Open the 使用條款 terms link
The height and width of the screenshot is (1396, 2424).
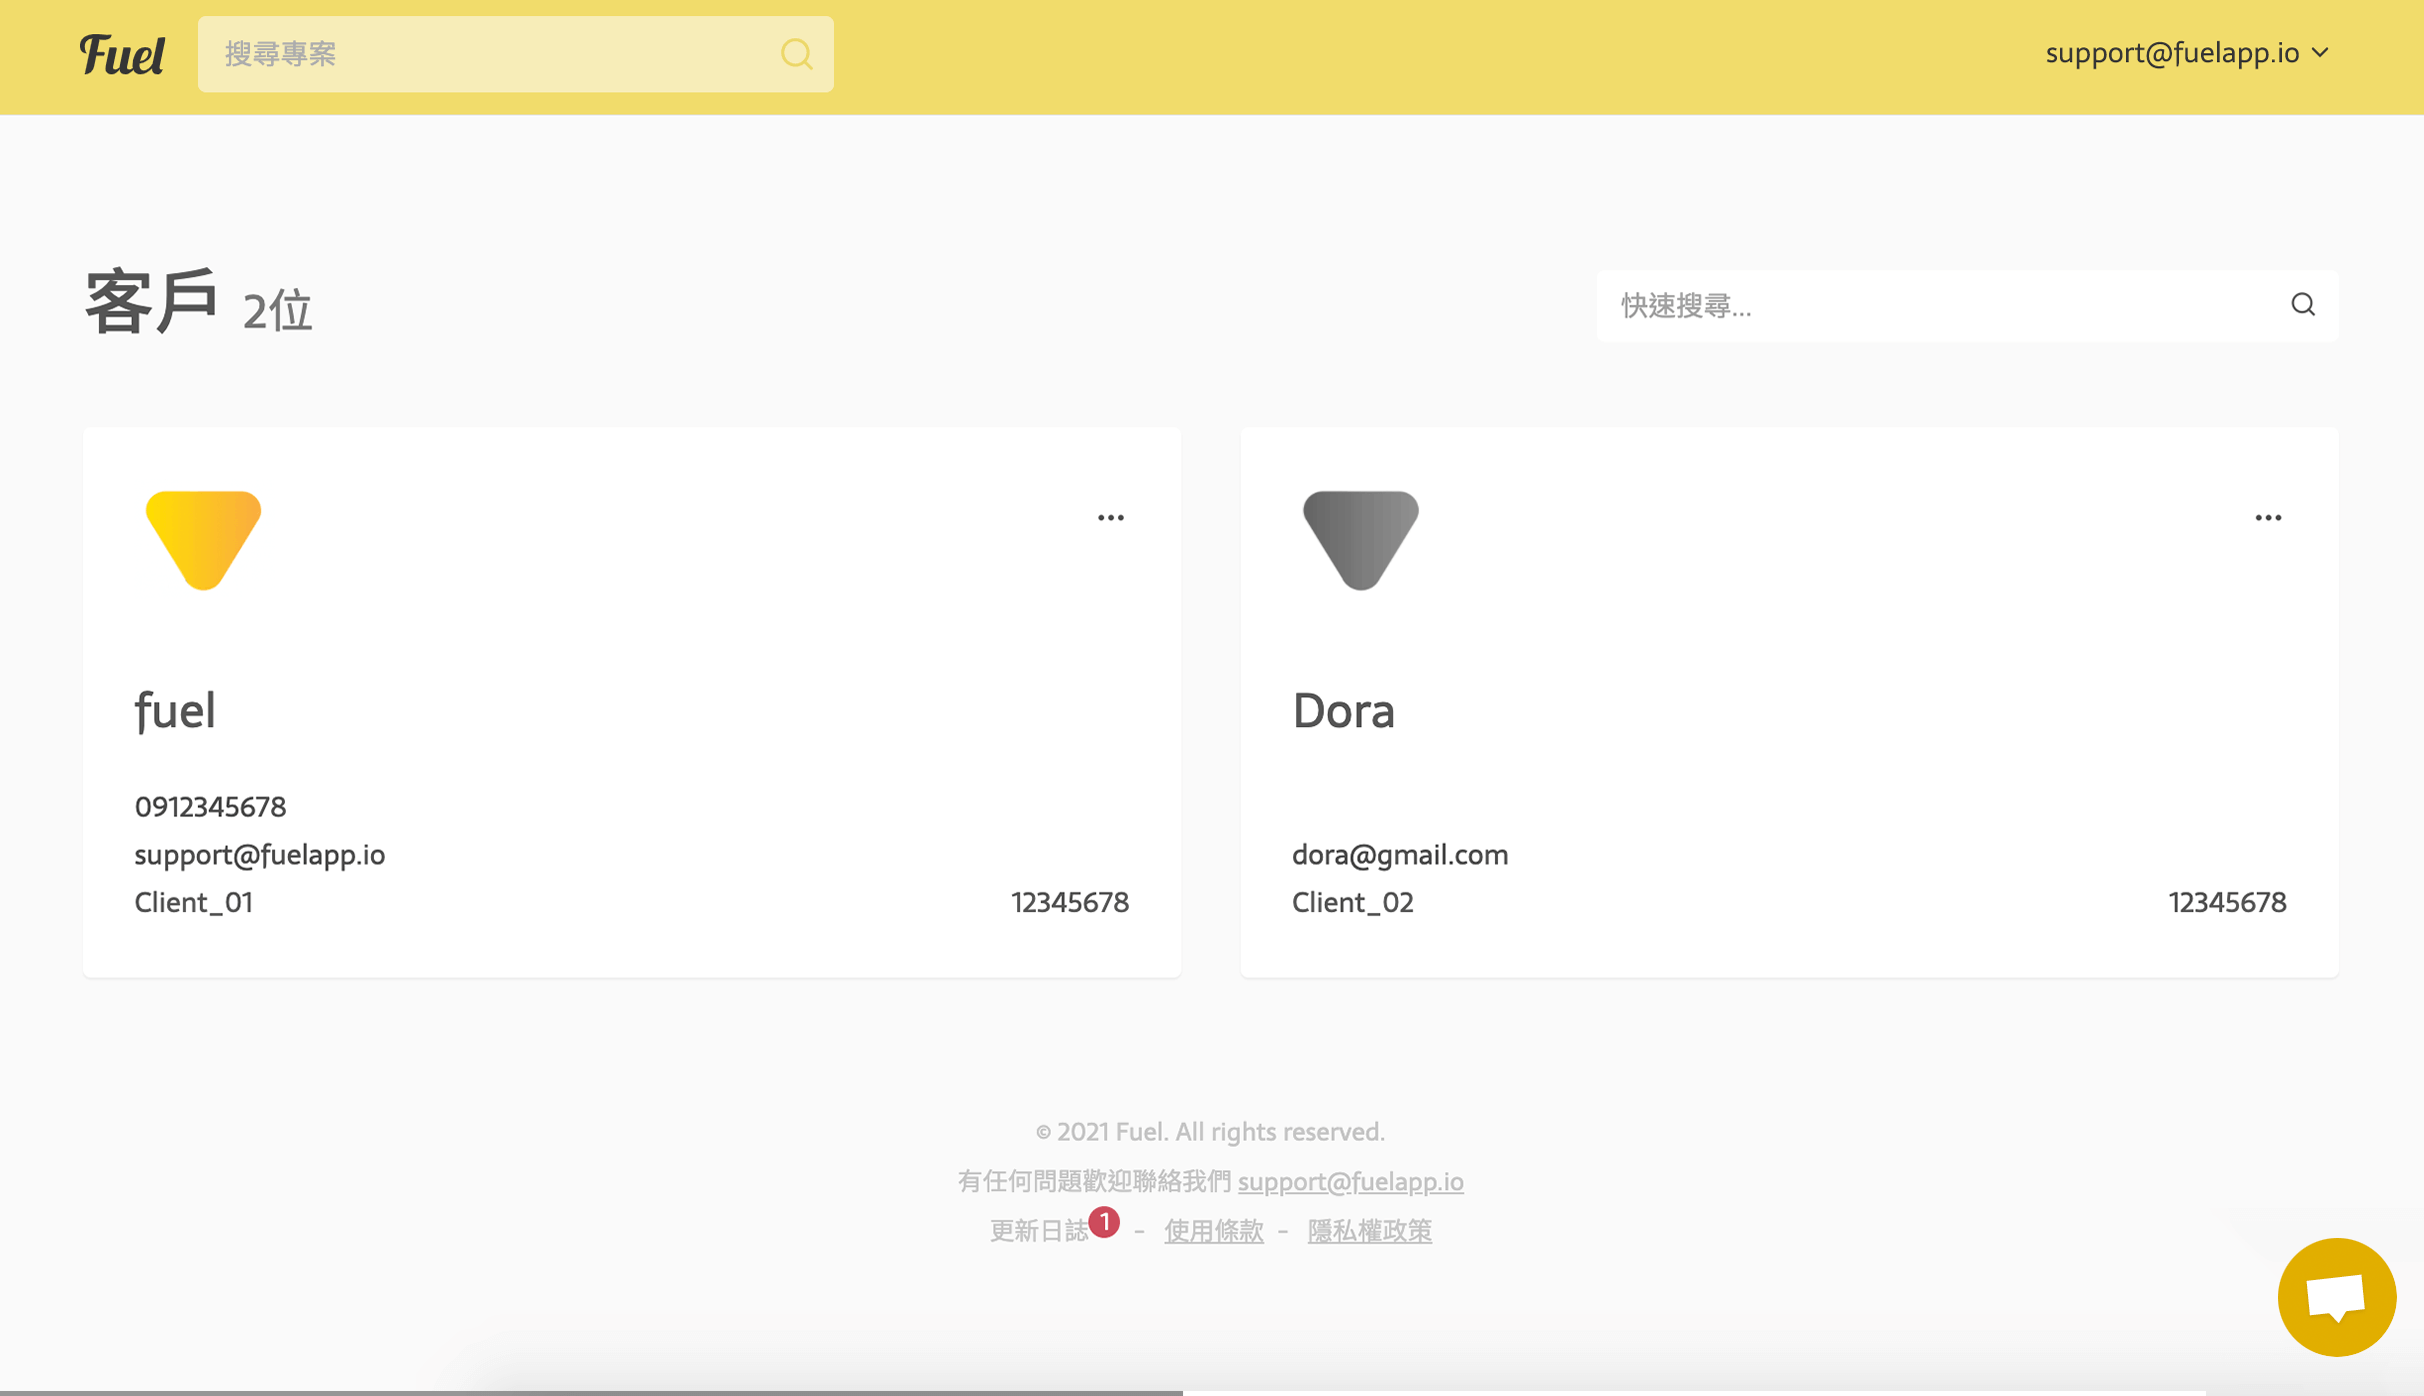coord(1213,1231)
